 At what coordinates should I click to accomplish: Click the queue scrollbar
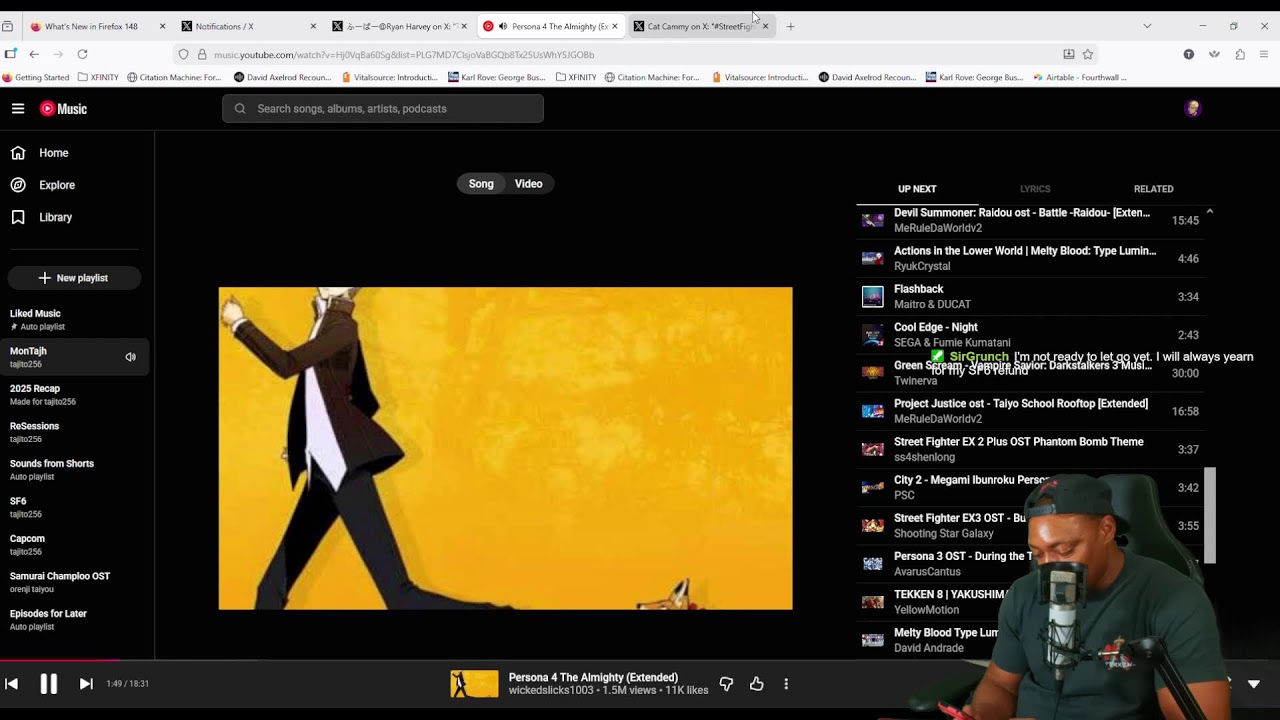[x=1210, y=515]
